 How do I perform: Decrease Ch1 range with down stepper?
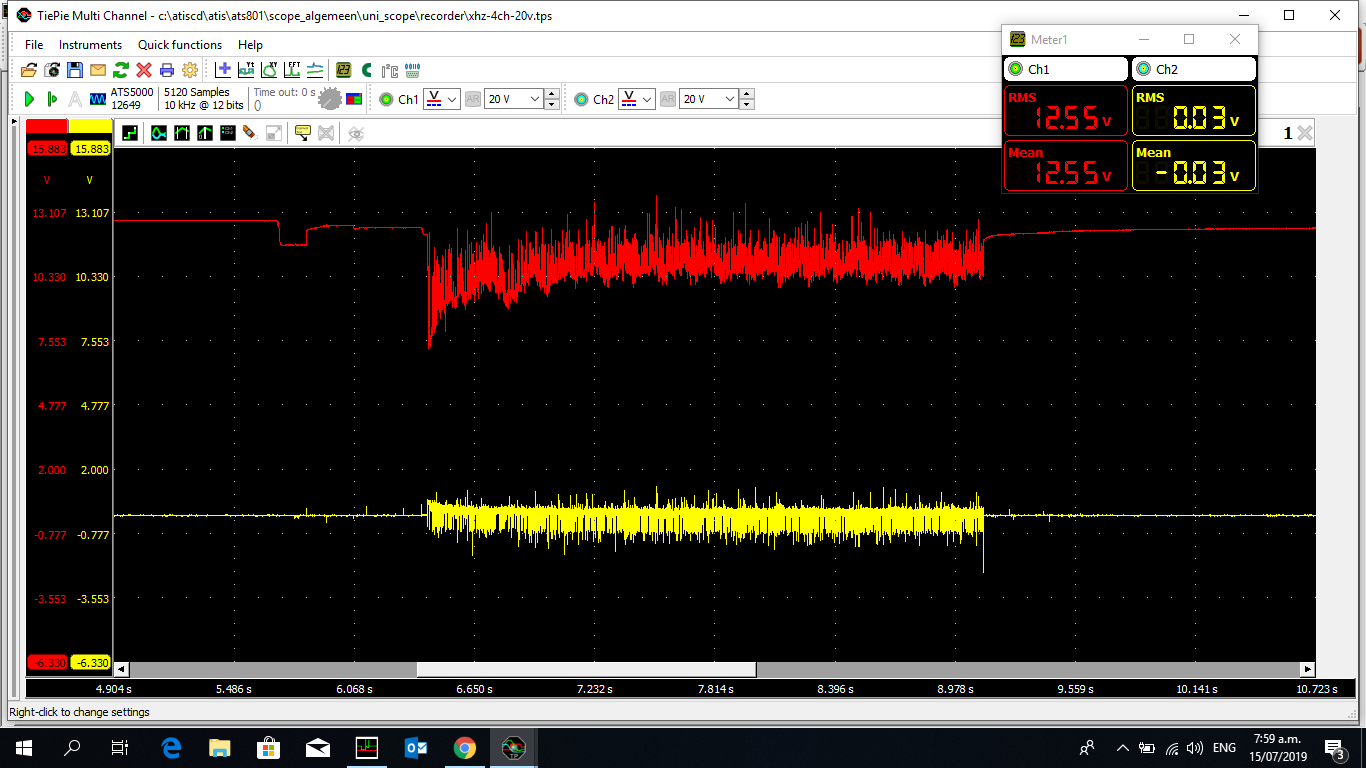(551, 104)
